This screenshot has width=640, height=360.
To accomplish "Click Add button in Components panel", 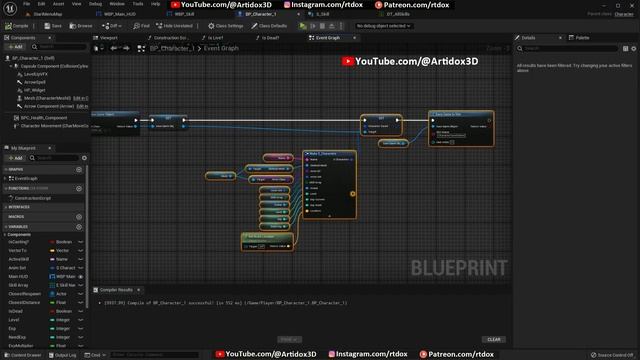I will 16,47.
